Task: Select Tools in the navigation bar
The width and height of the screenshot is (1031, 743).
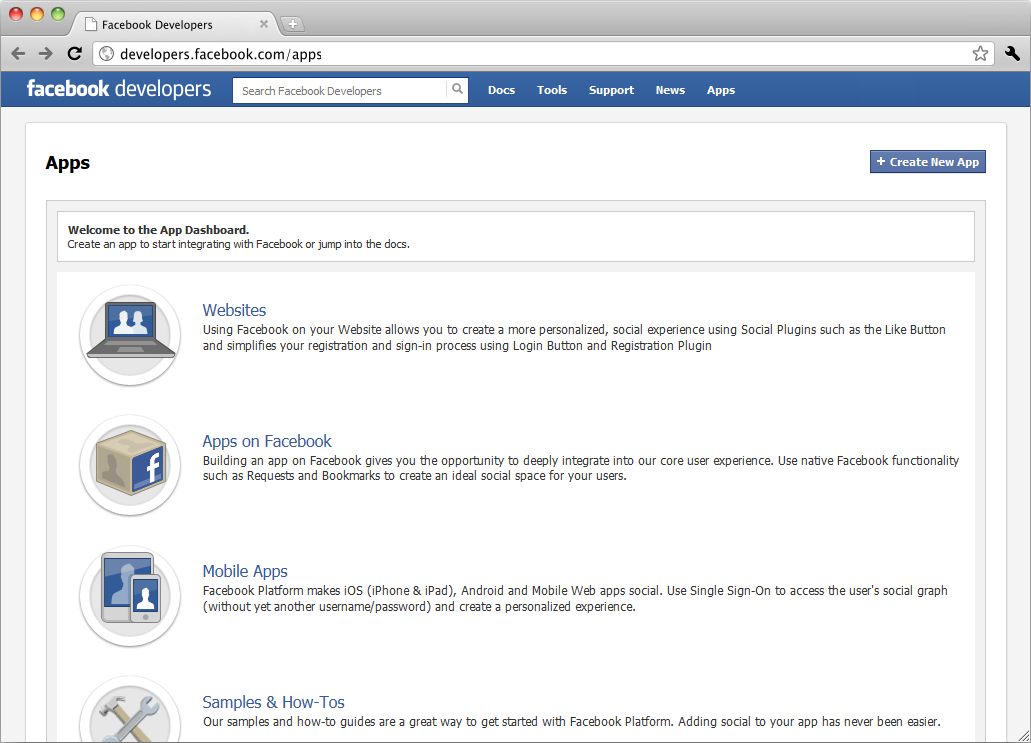Action: point(551,90)
